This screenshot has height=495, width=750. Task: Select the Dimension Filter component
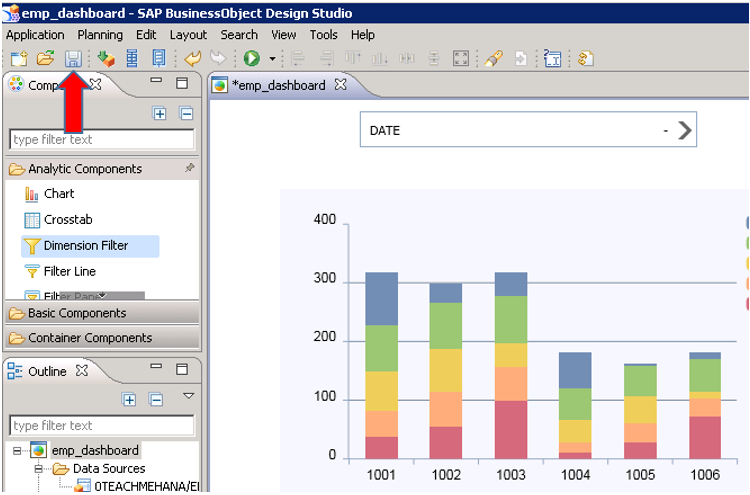point(90,246)
